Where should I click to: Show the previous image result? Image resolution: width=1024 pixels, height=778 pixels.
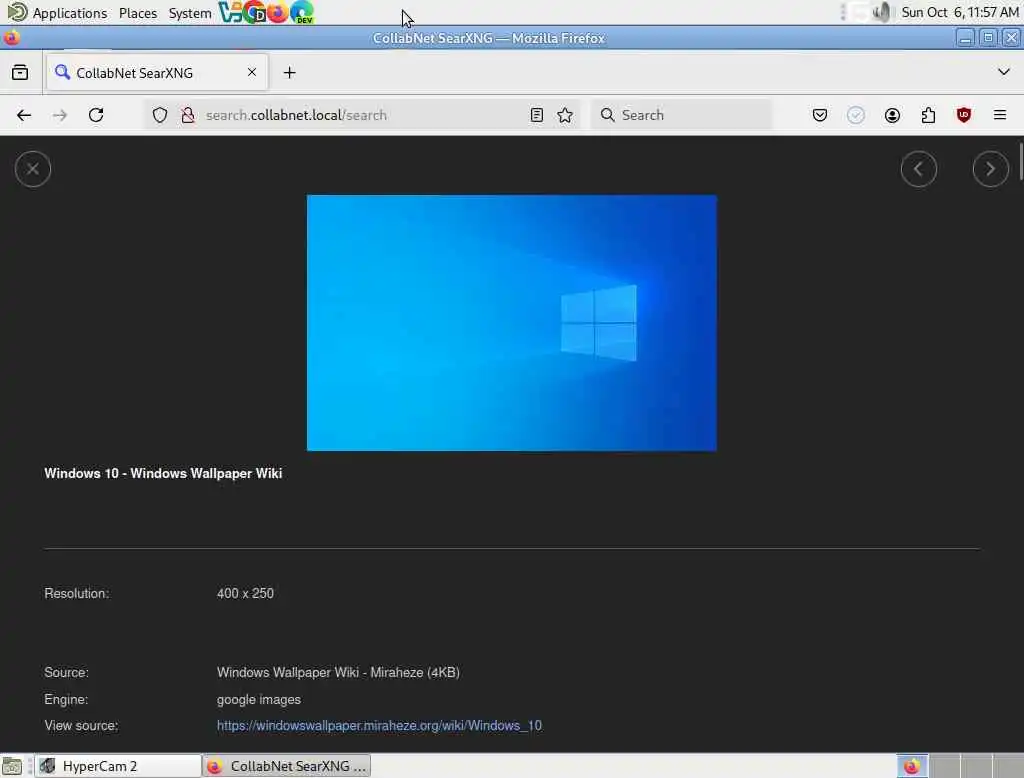918,169
